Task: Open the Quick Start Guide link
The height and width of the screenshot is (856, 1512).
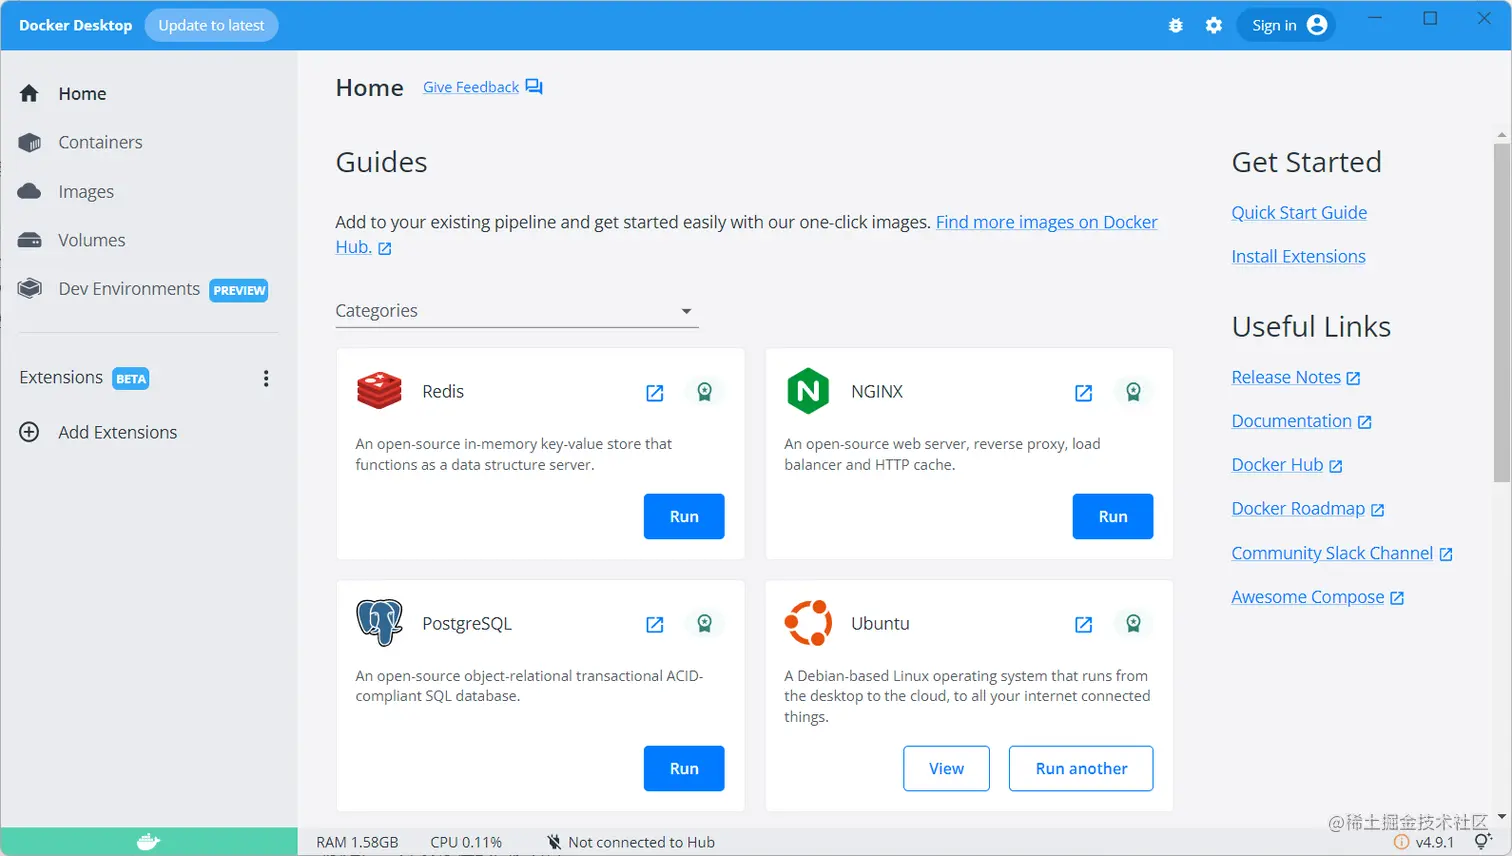Action: 1299,212
